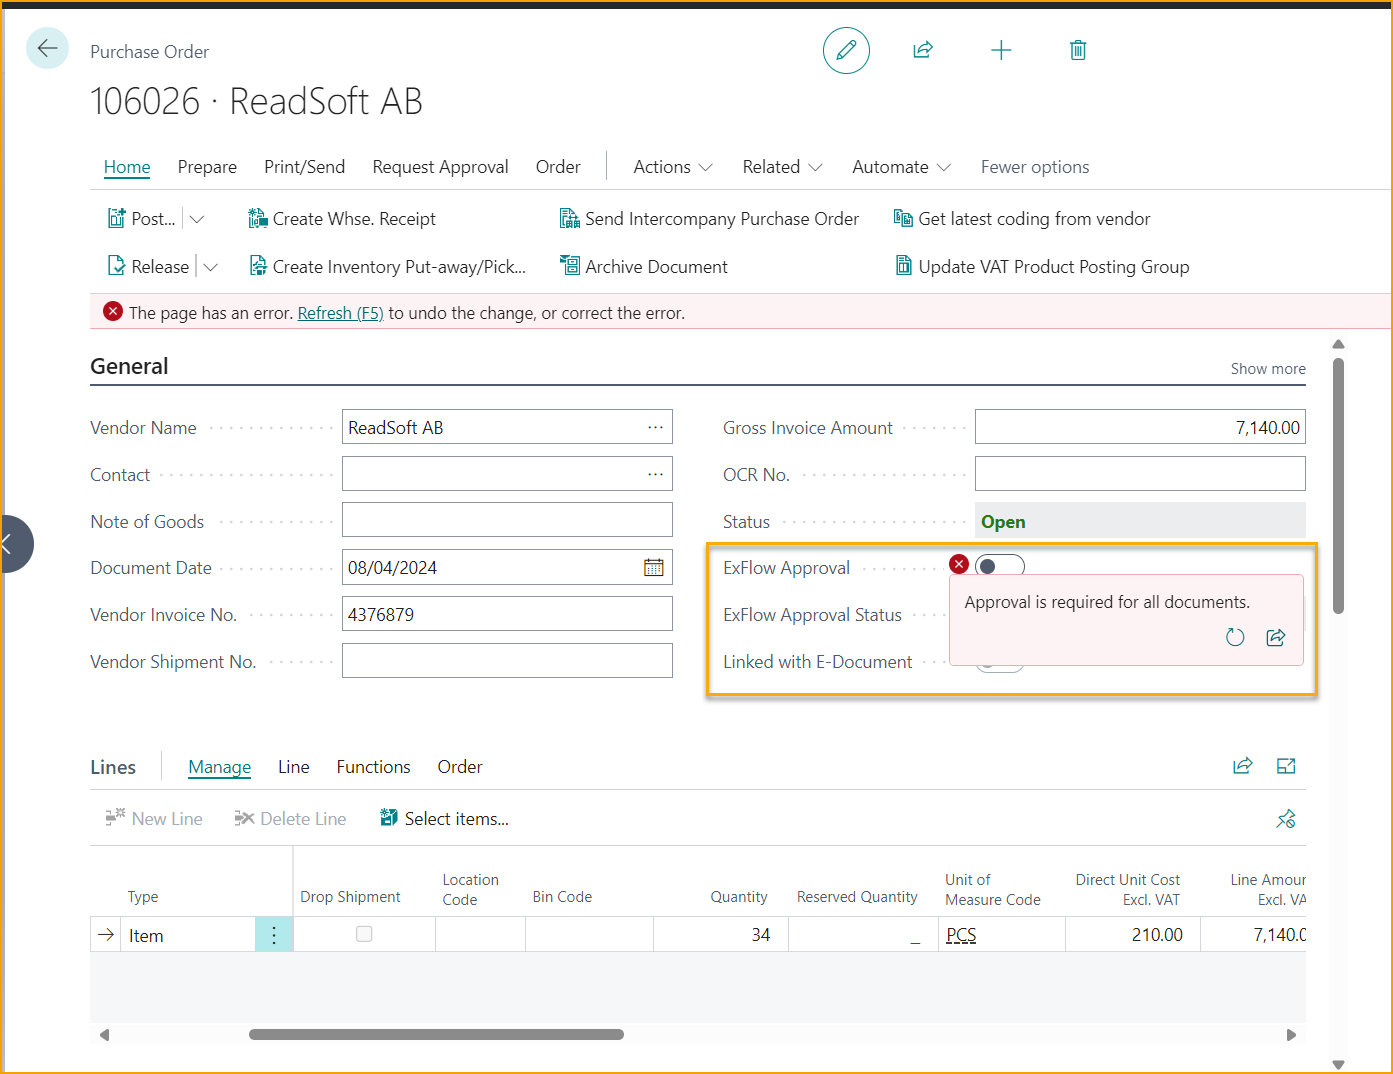The width and height of the screenshot is (1393, 1074).
Task: Open the Post dropdown arrow
Action: [197, 219]
